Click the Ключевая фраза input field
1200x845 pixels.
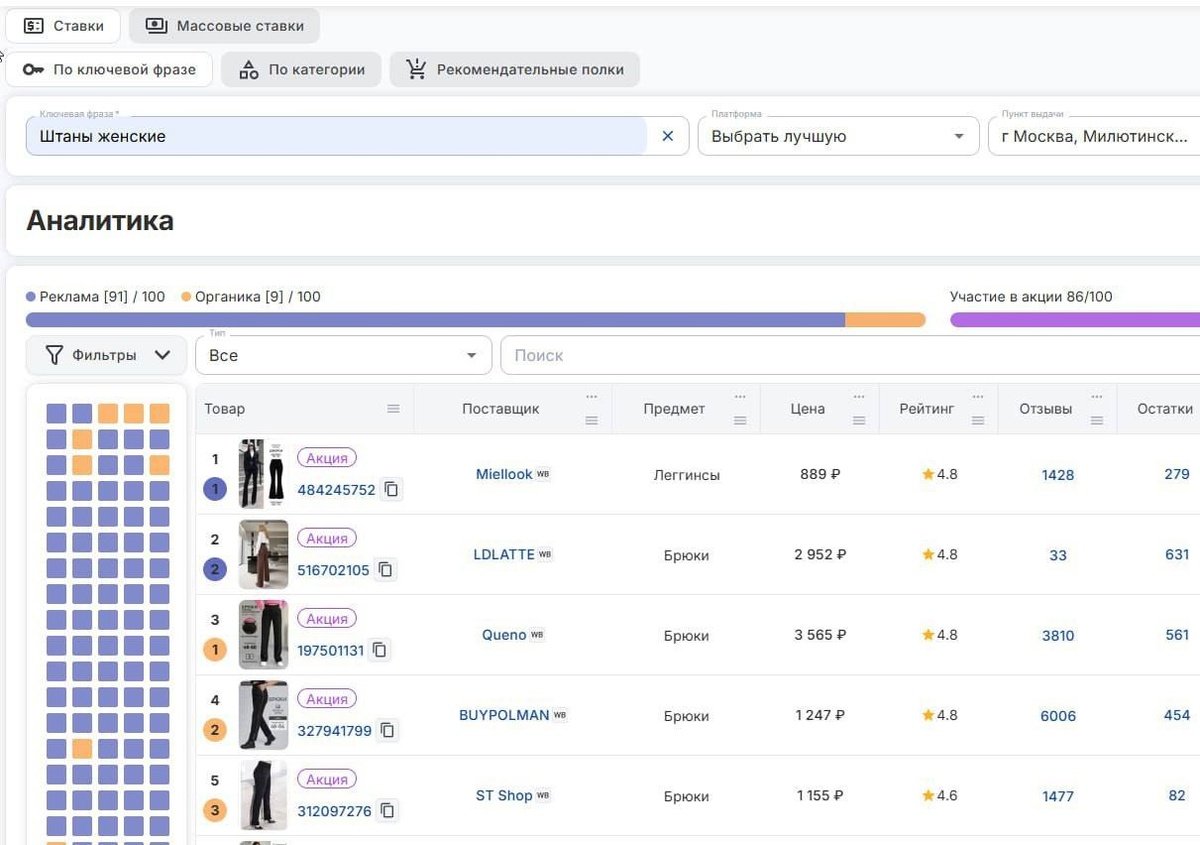pyautogui.click(x=336, y=136)
